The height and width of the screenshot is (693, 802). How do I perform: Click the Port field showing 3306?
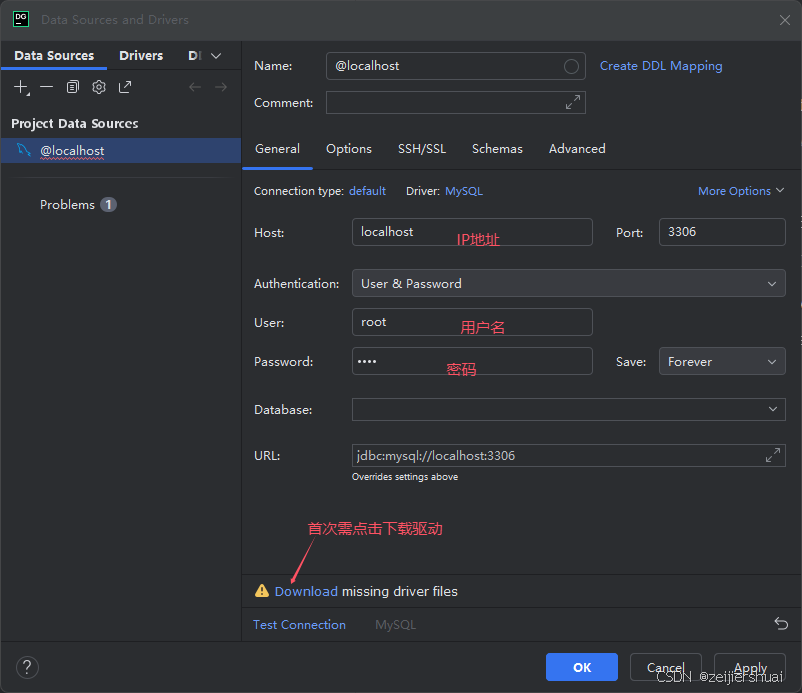click(722, 232)
